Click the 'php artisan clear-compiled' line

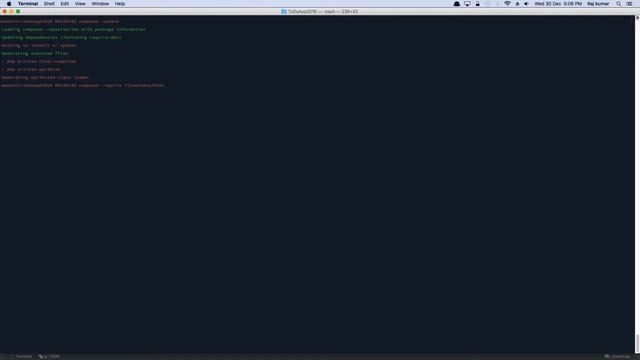tap(39, 61)
